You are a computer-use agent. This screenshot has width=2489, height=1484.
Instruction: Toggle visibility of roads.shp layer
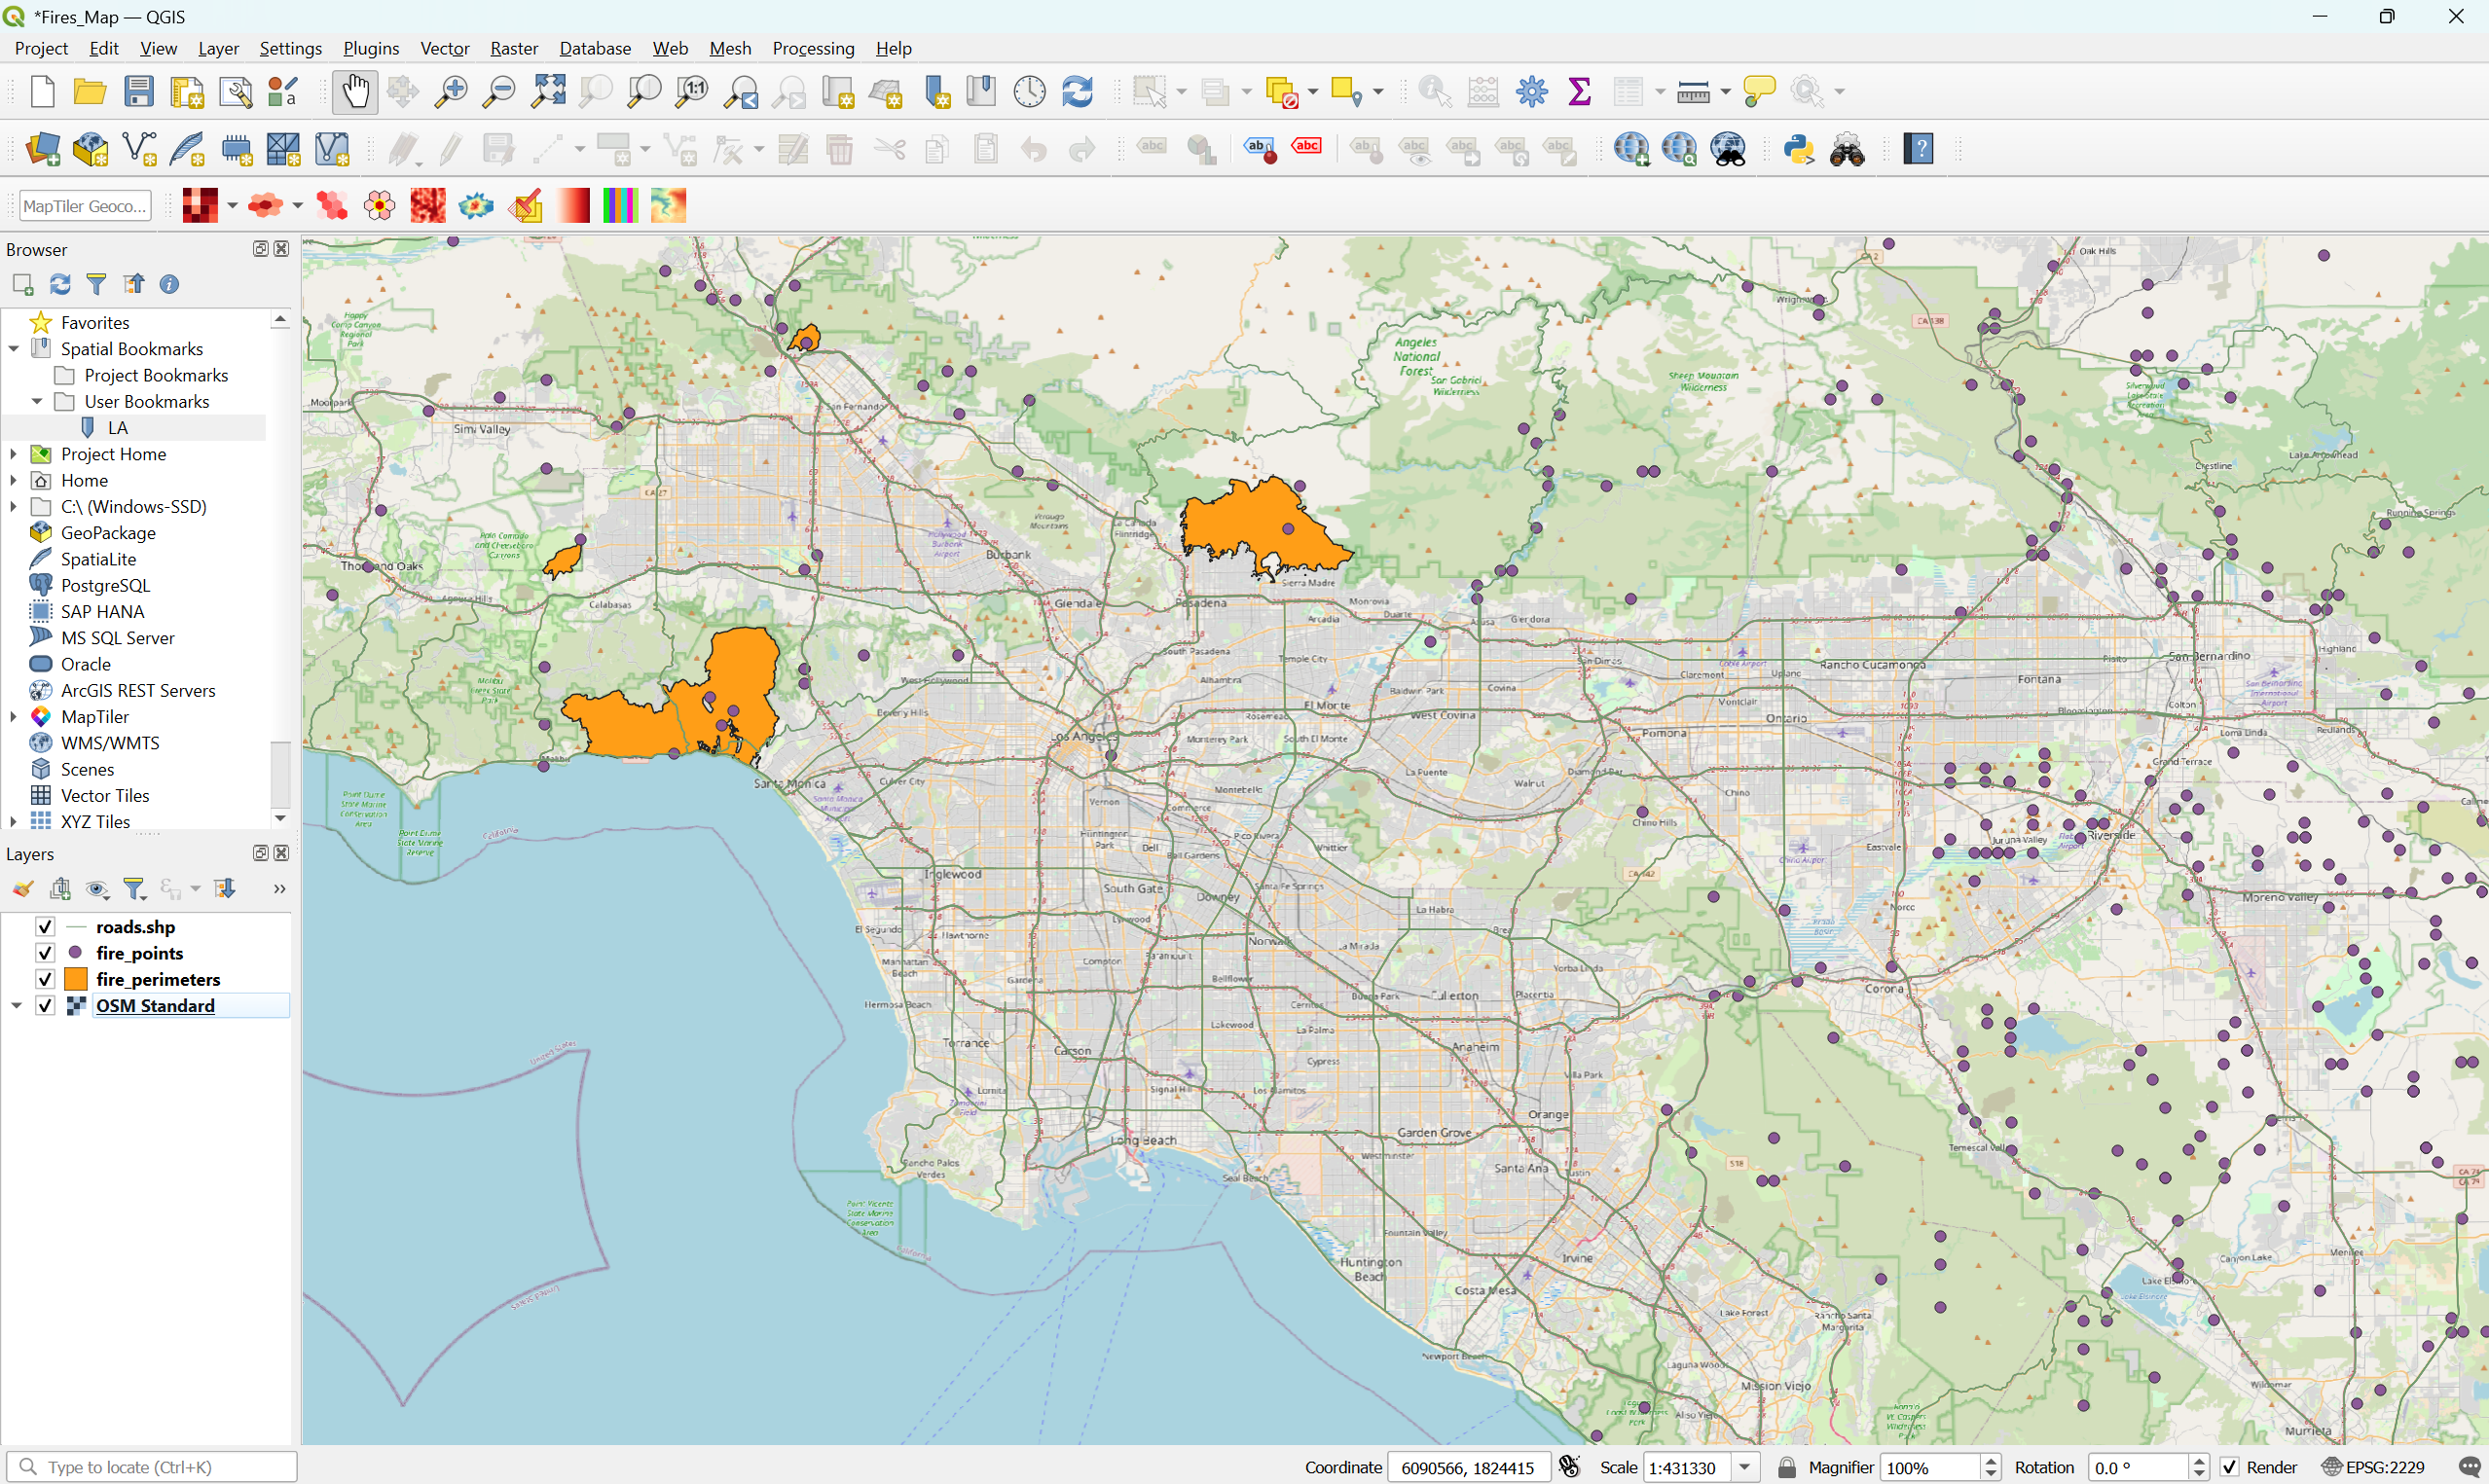pyautogui.click(x=45, y=927)
